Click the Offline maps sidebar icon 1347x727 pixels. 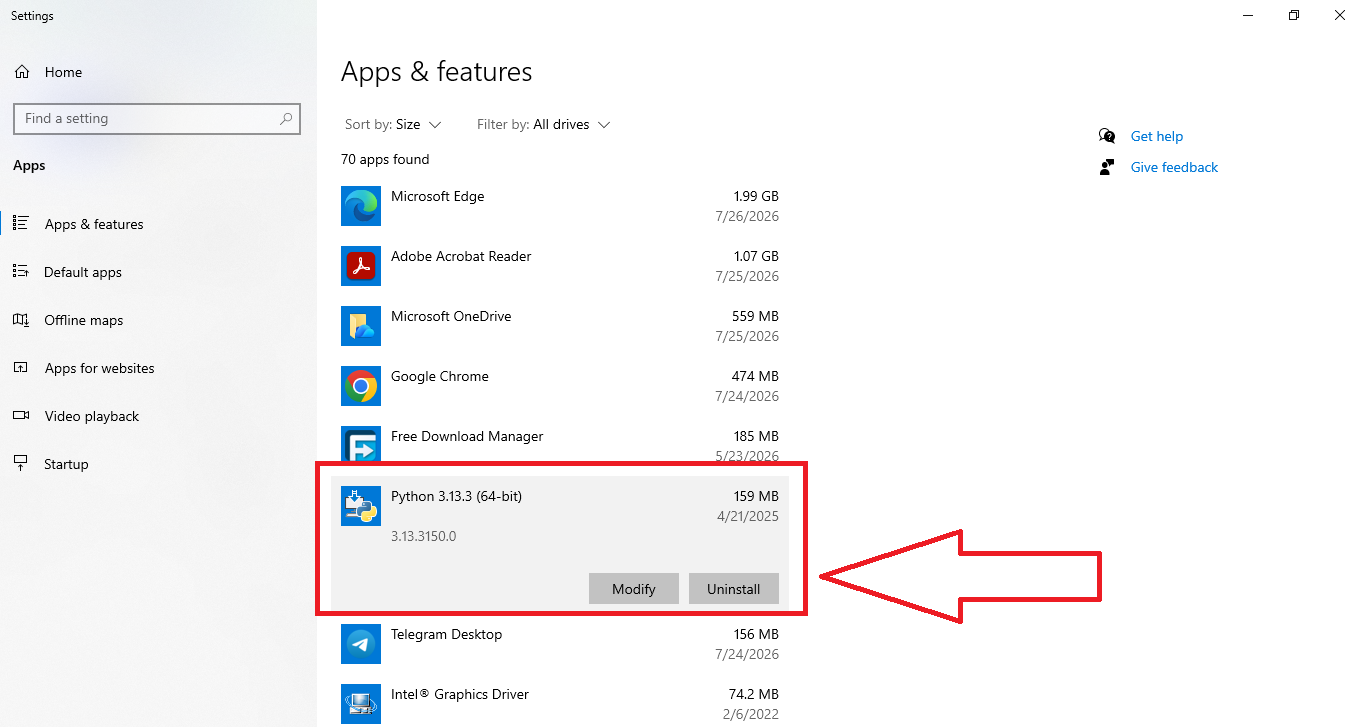(20, 320)
